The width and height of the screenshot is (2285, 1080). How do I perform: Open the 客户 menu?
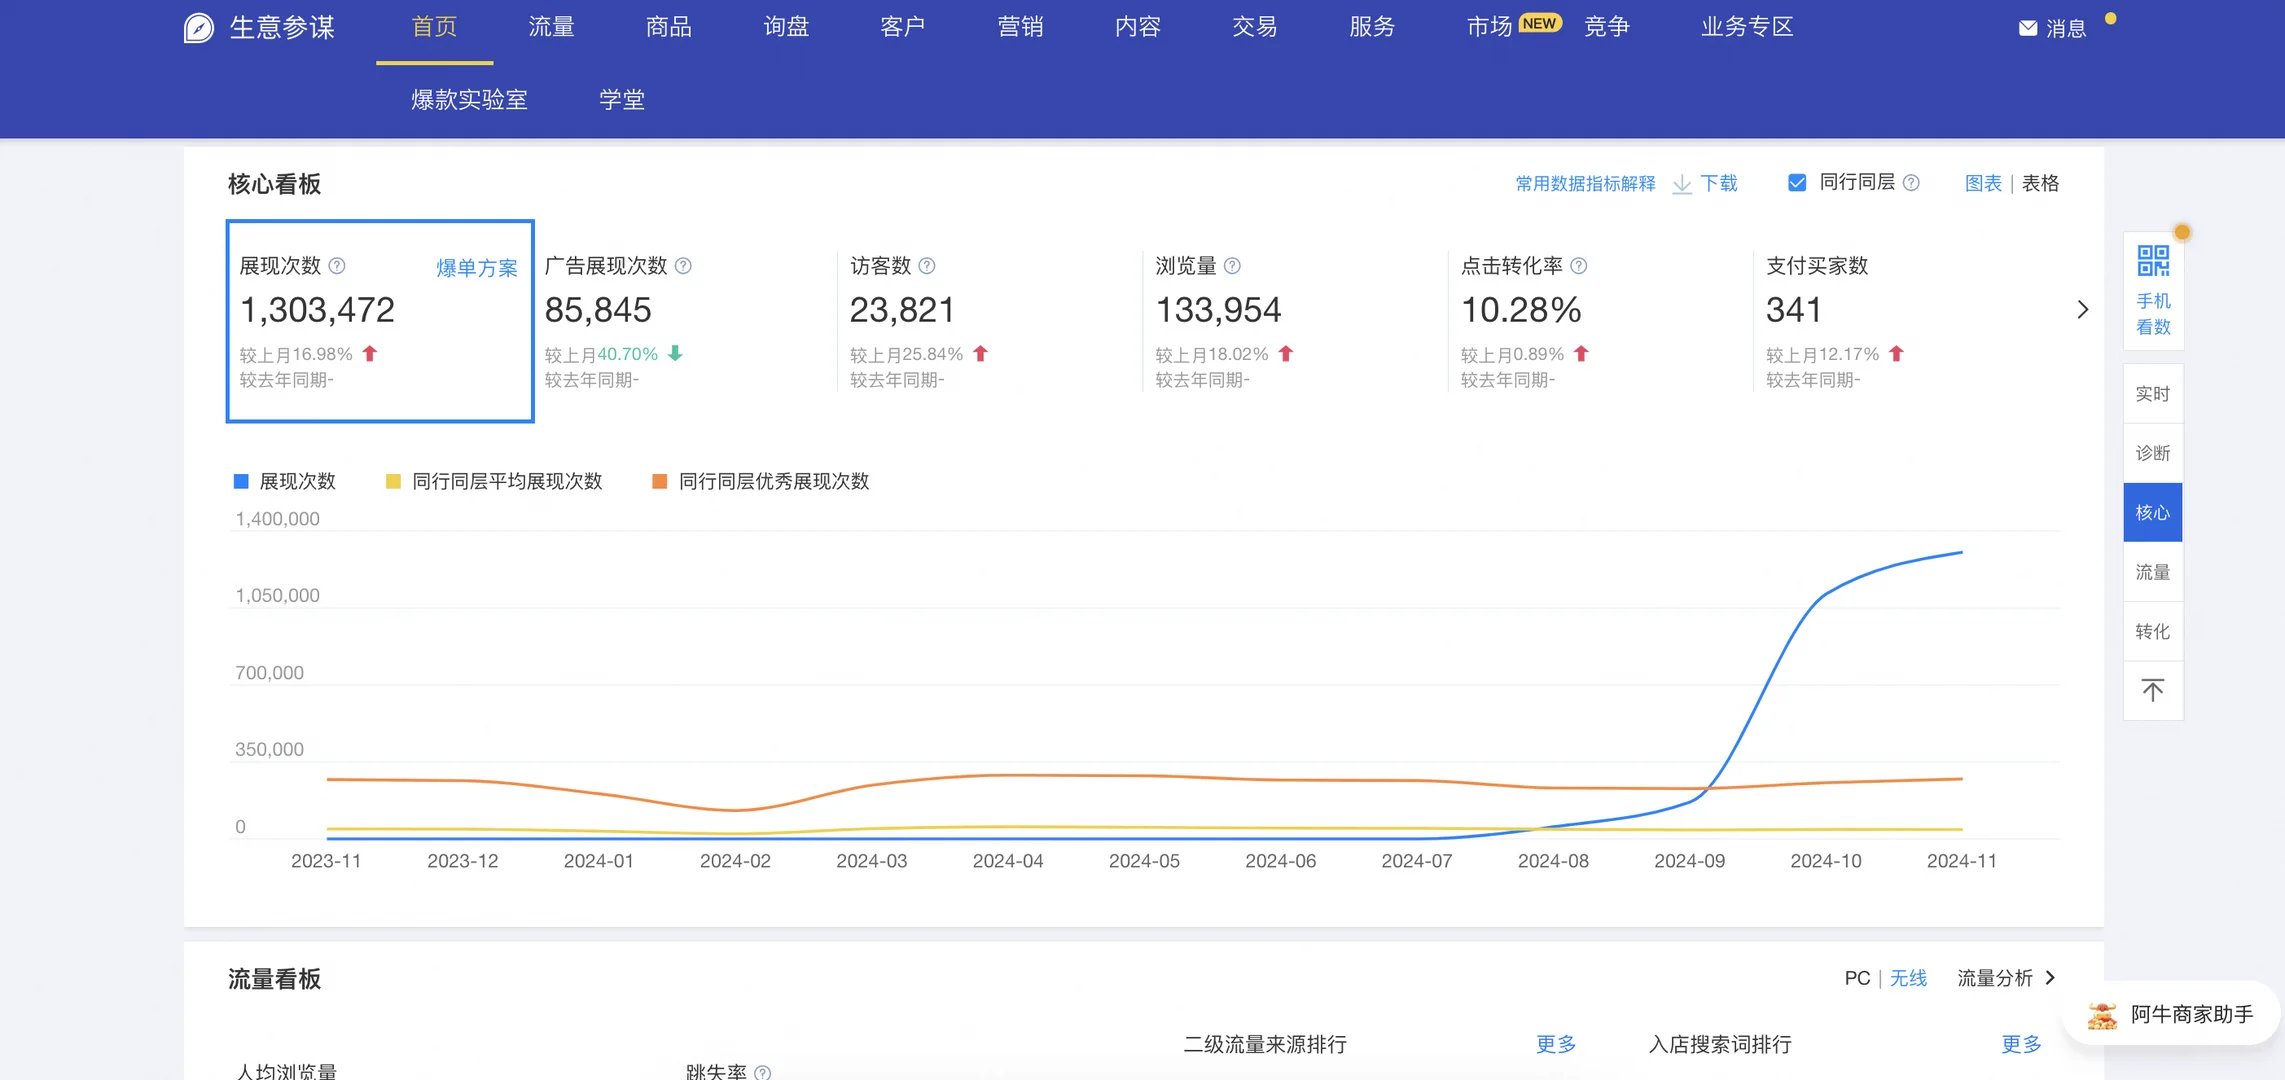click(x=903, y=27)
